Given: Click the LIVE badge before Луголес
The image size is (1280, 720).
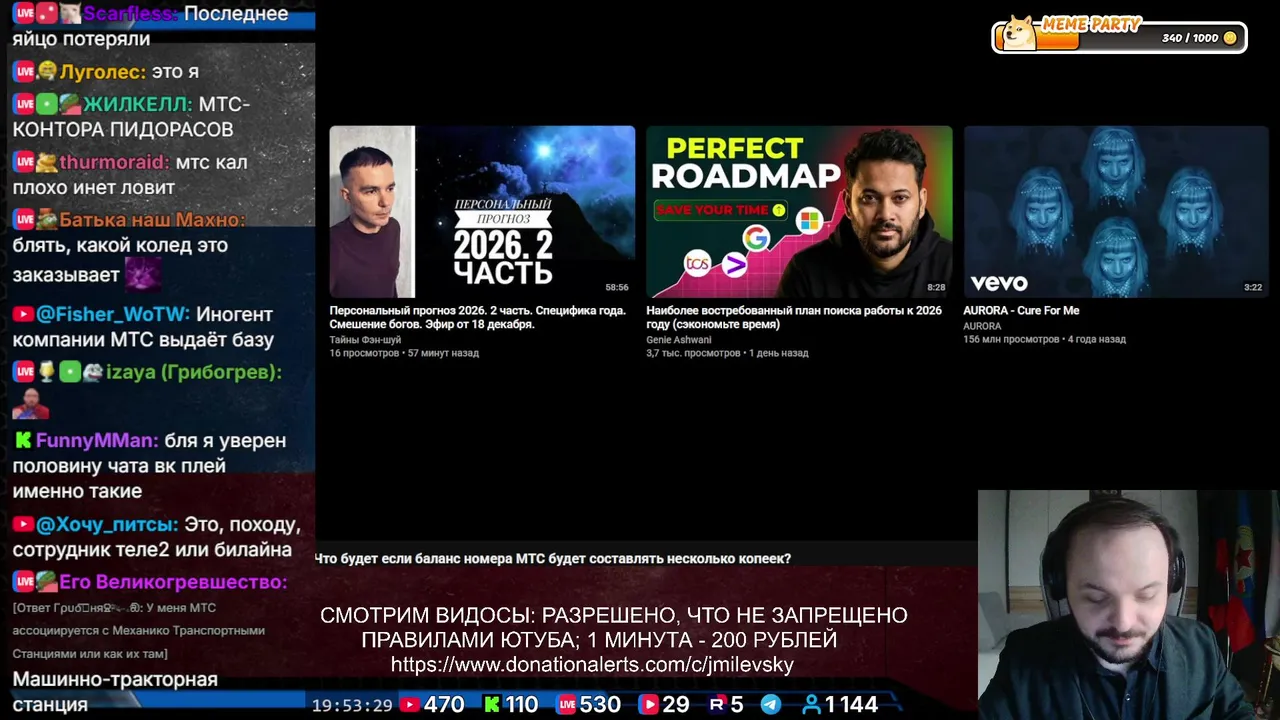Looking at the screenshot, I should (23, 72).
